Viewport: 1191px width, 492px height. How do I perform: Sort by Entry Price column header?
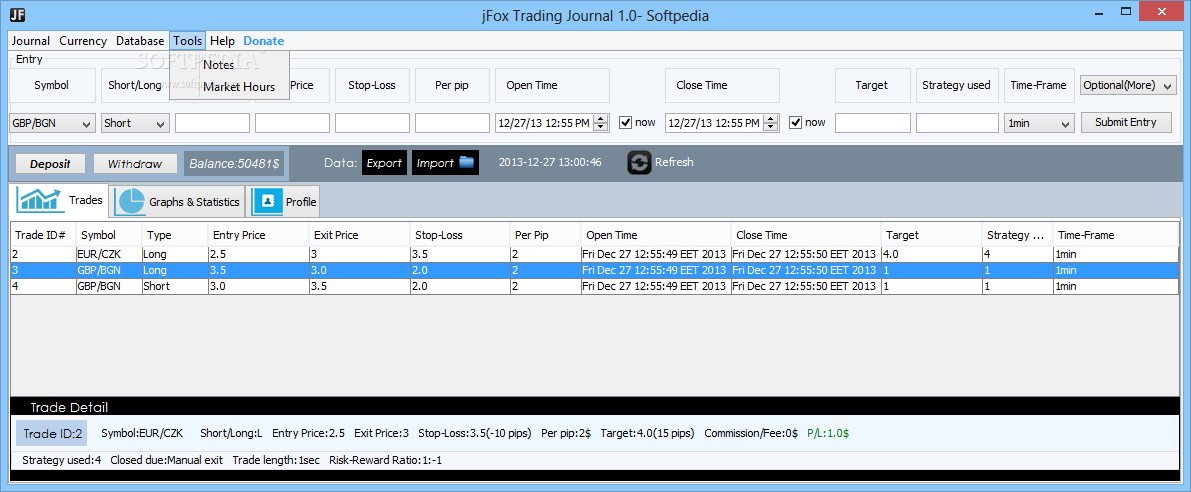click(258, 235)
